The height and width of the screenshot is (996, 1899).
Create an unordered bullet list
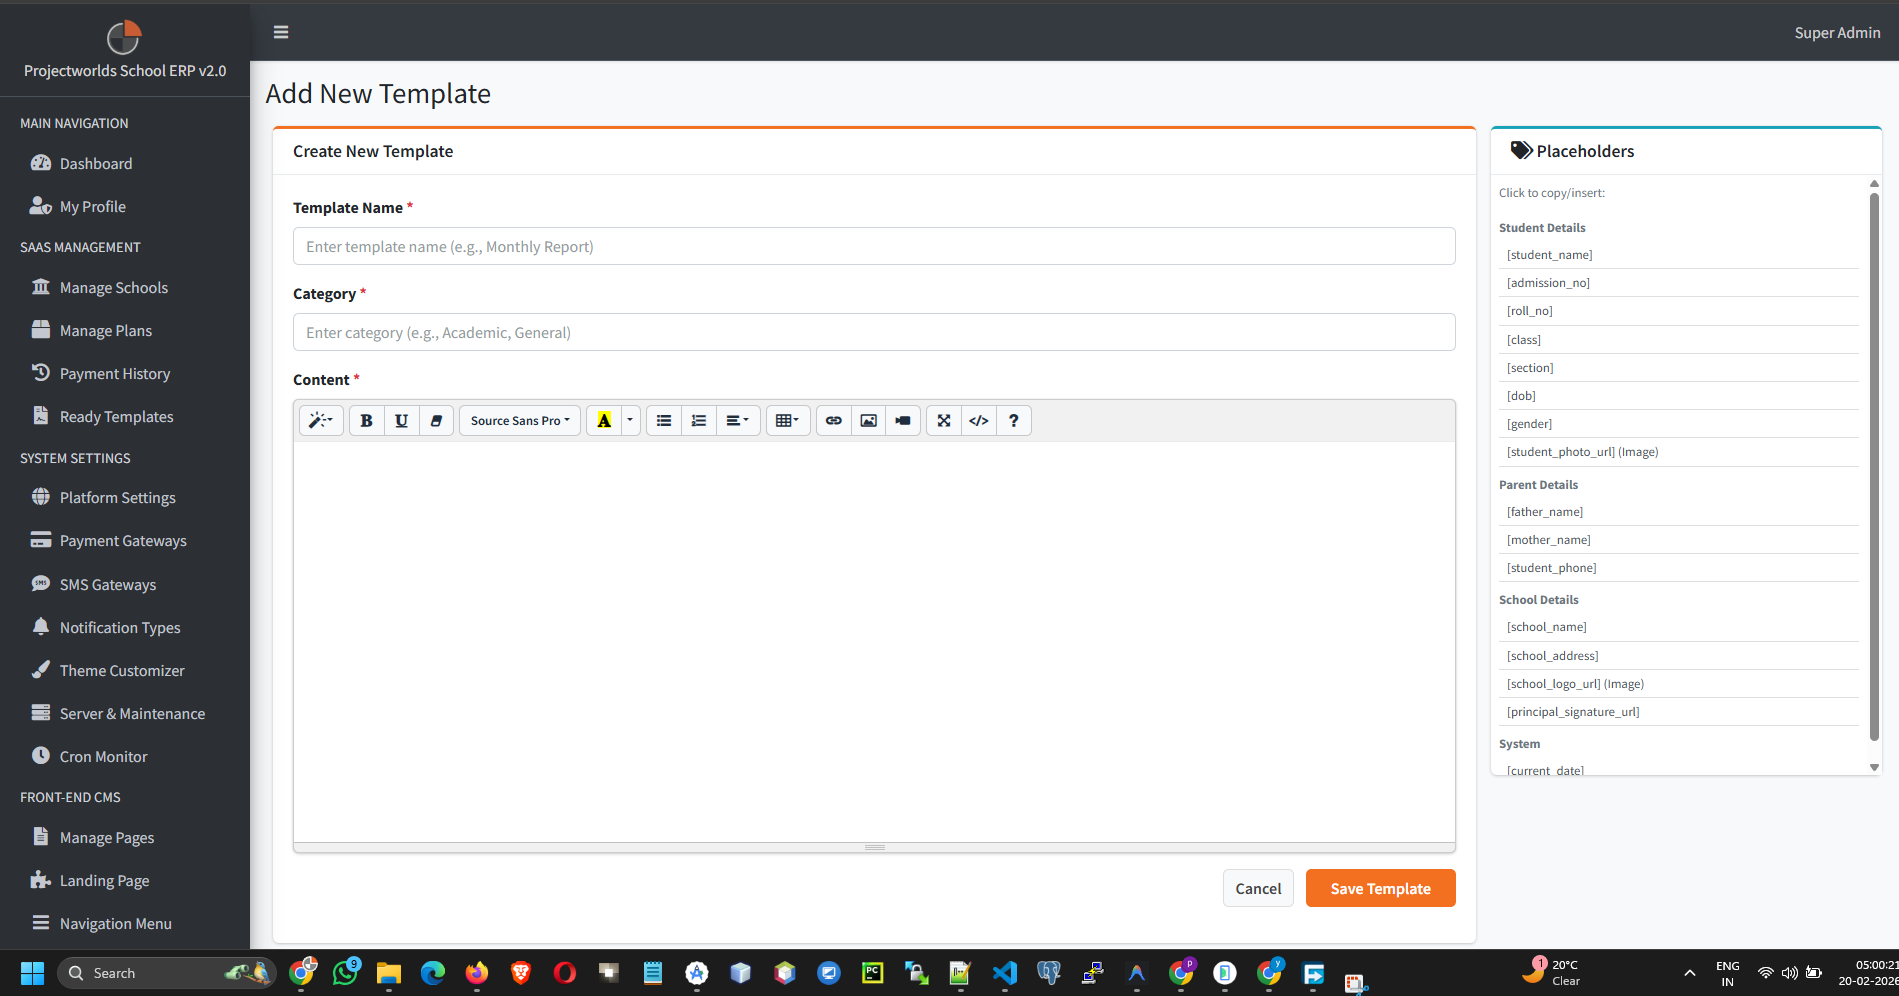tap(663, 420)
